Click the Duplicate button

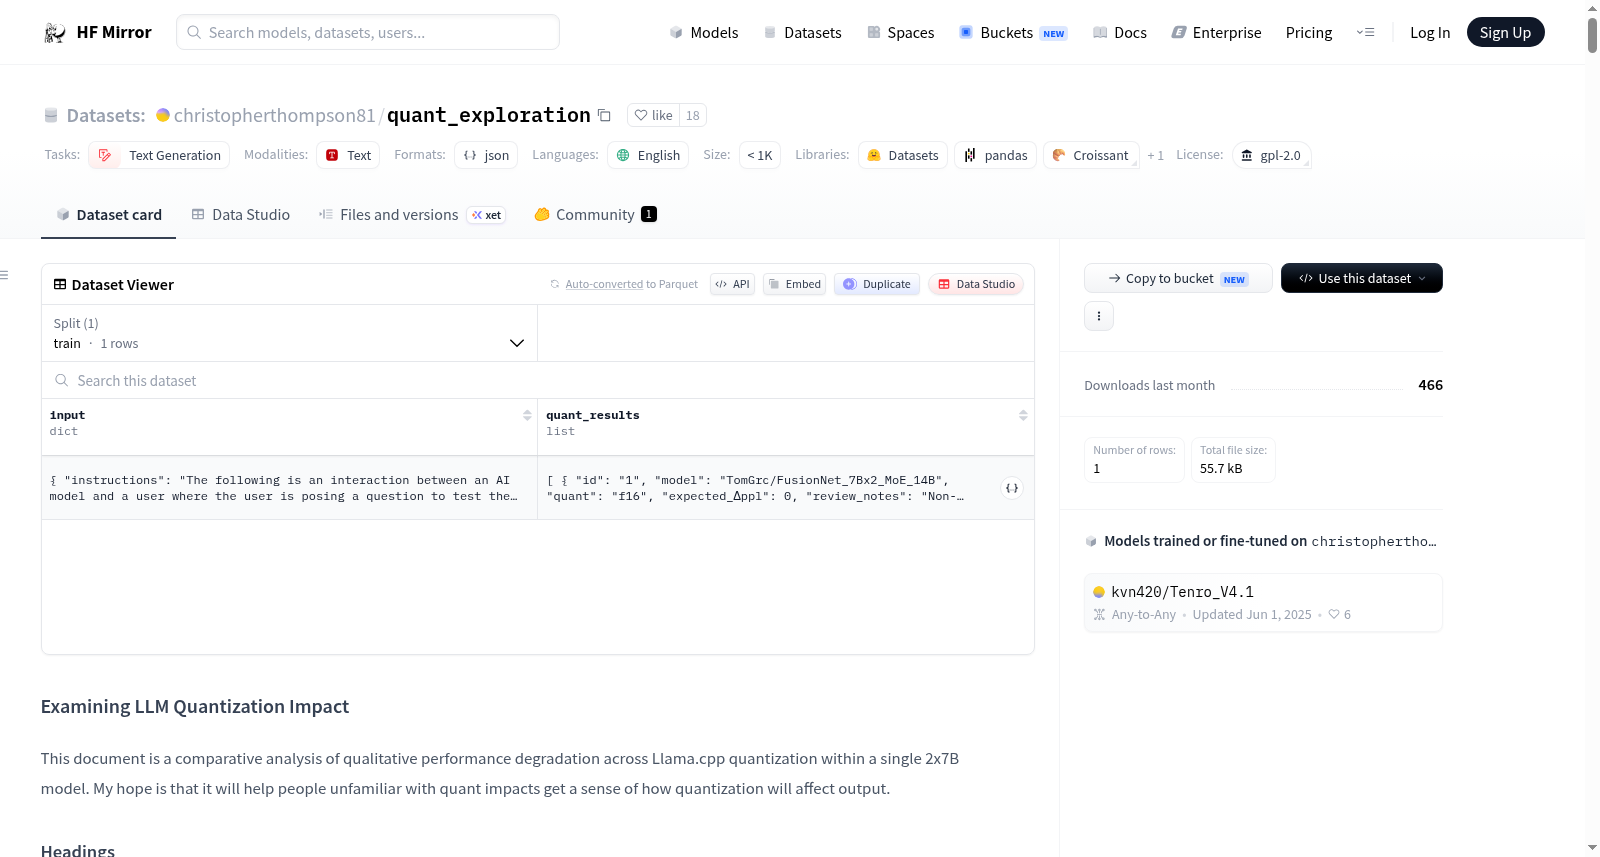coord(877,284)
